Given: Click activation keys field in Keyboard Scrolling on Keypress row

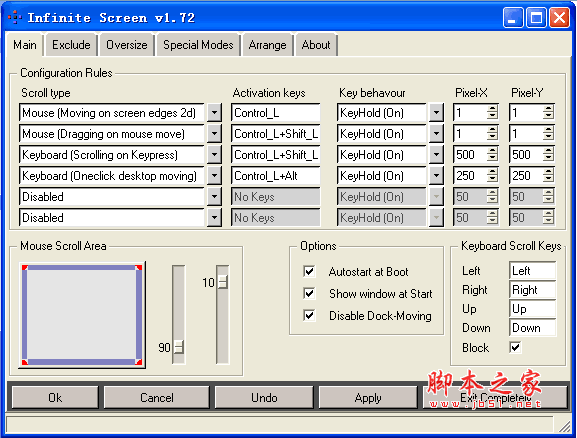Looking at the screenshot, I should pyautogui.click(x=276, y=155).
